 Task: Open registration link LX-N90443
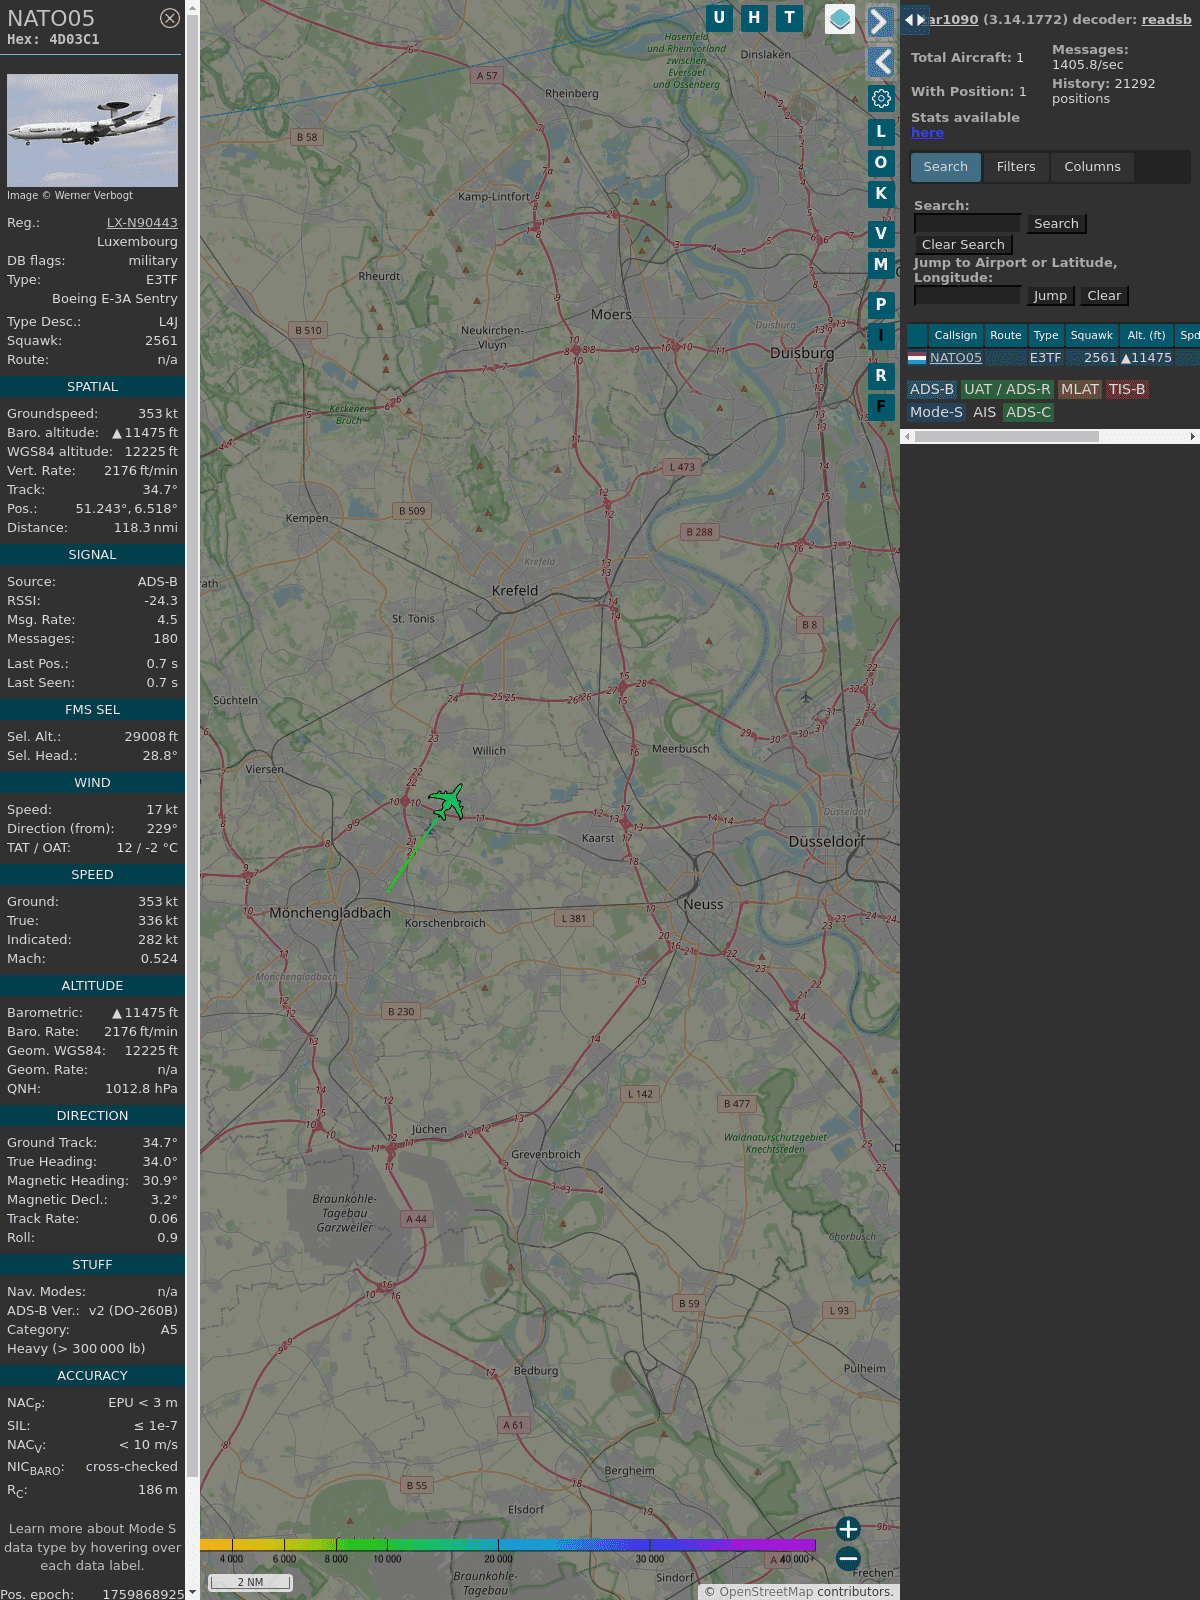click(142, 223)
